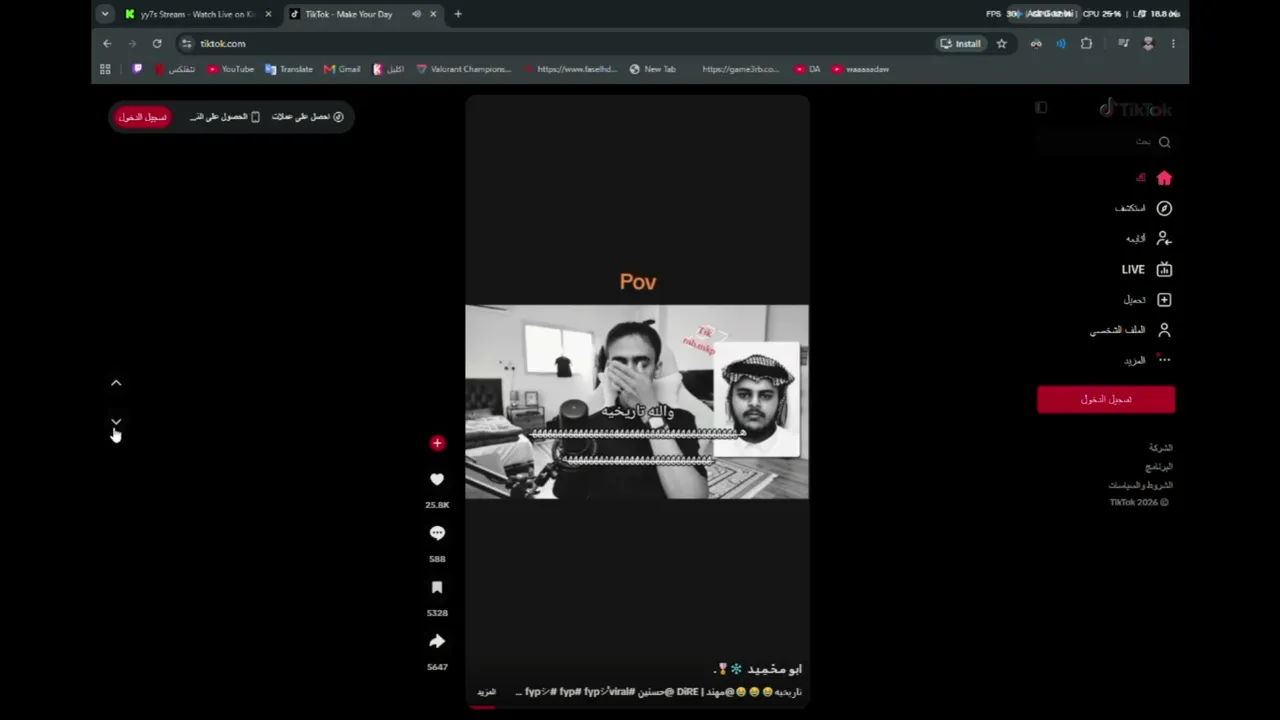View site information icon in address bar
This screenshot has width=1280, height=720.
click(x=186, y=43)
